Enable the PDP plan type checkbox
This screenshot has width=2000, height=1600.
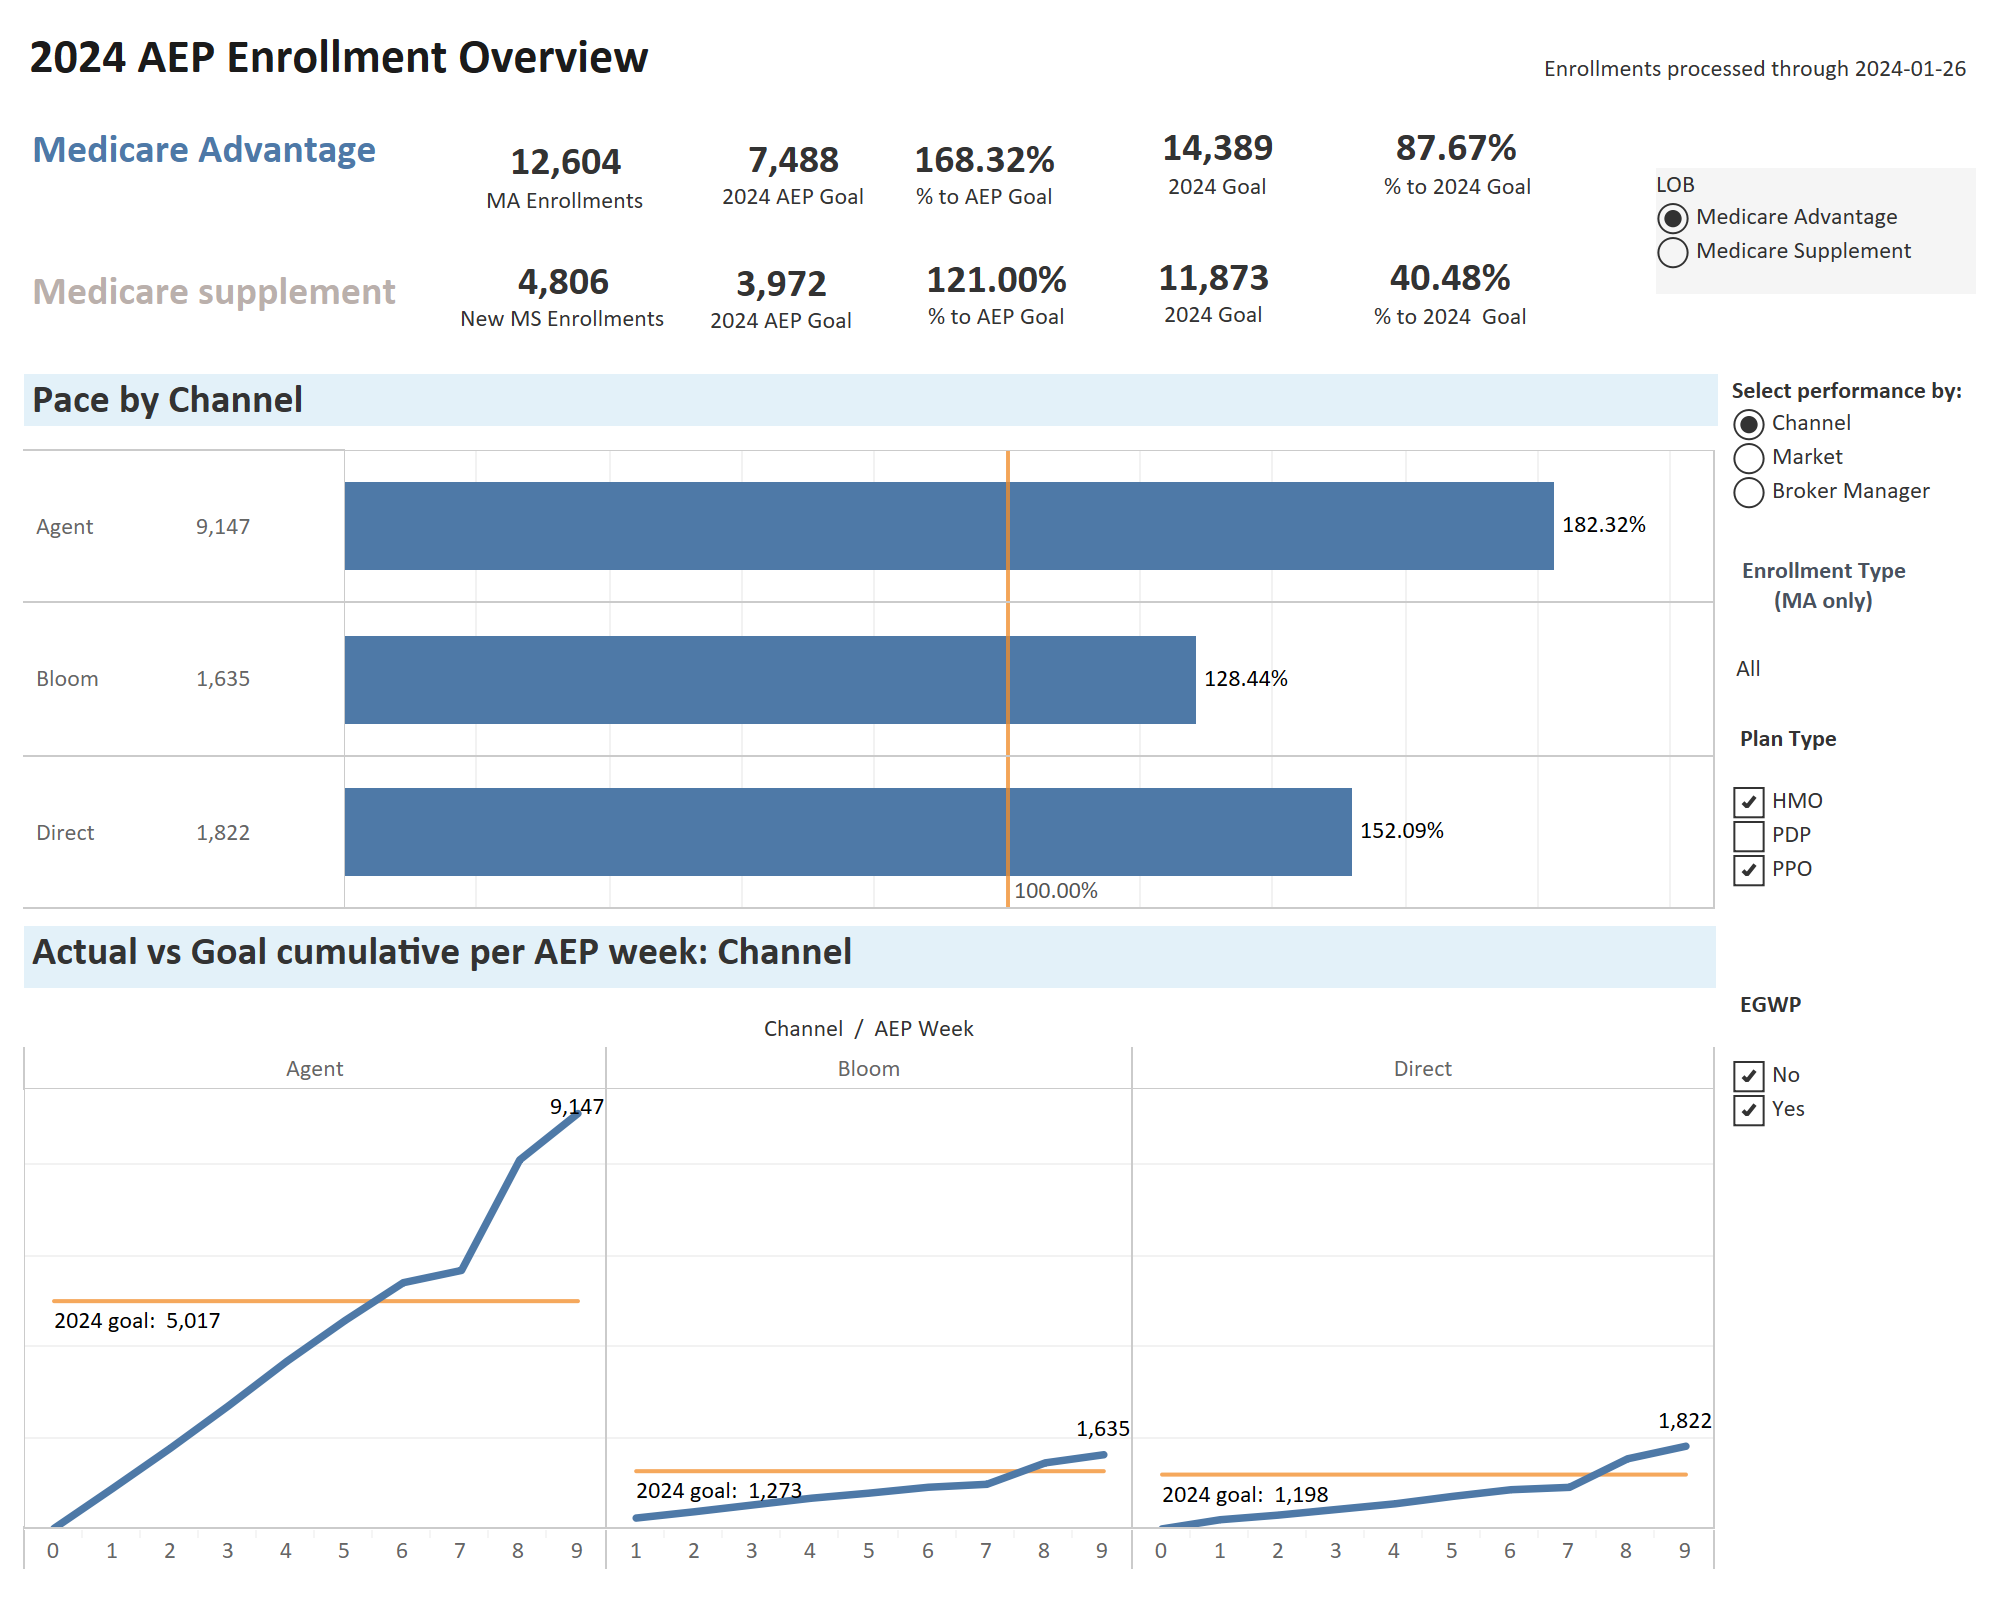[x=1748, y=835]
